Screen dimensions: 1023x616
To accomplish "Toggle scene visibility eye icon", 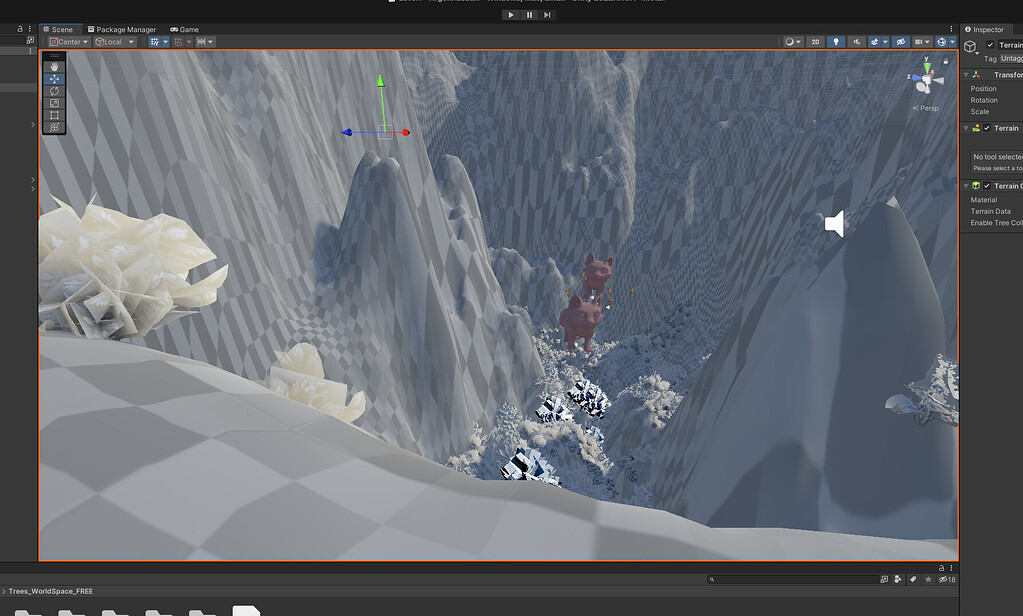I will click(x=900, y=42).
